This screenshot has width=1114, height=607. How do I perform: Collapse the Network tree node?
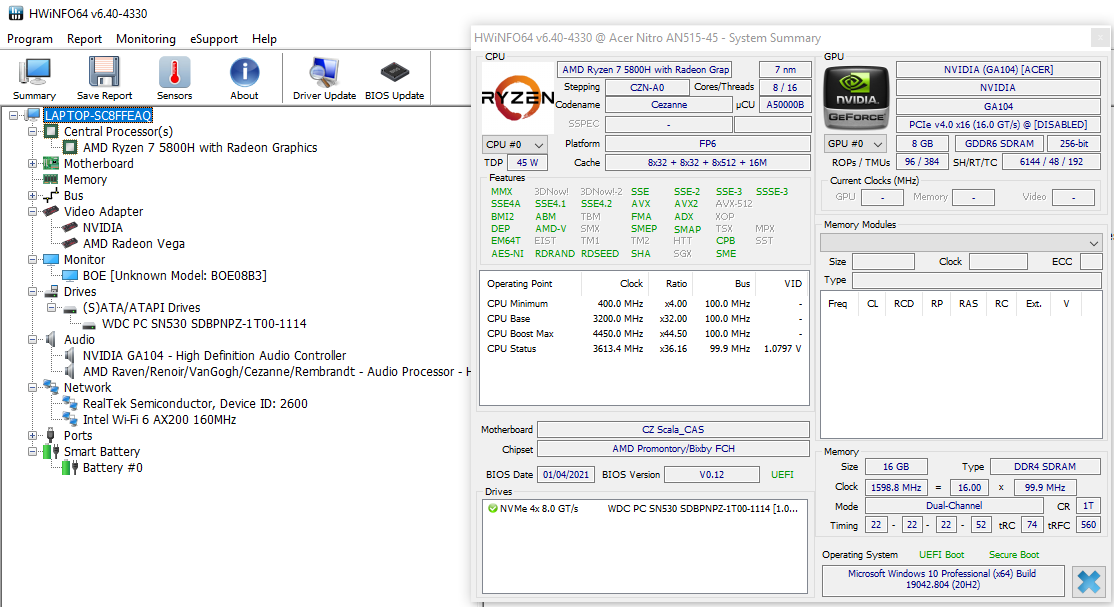click(x=32, y=387)
